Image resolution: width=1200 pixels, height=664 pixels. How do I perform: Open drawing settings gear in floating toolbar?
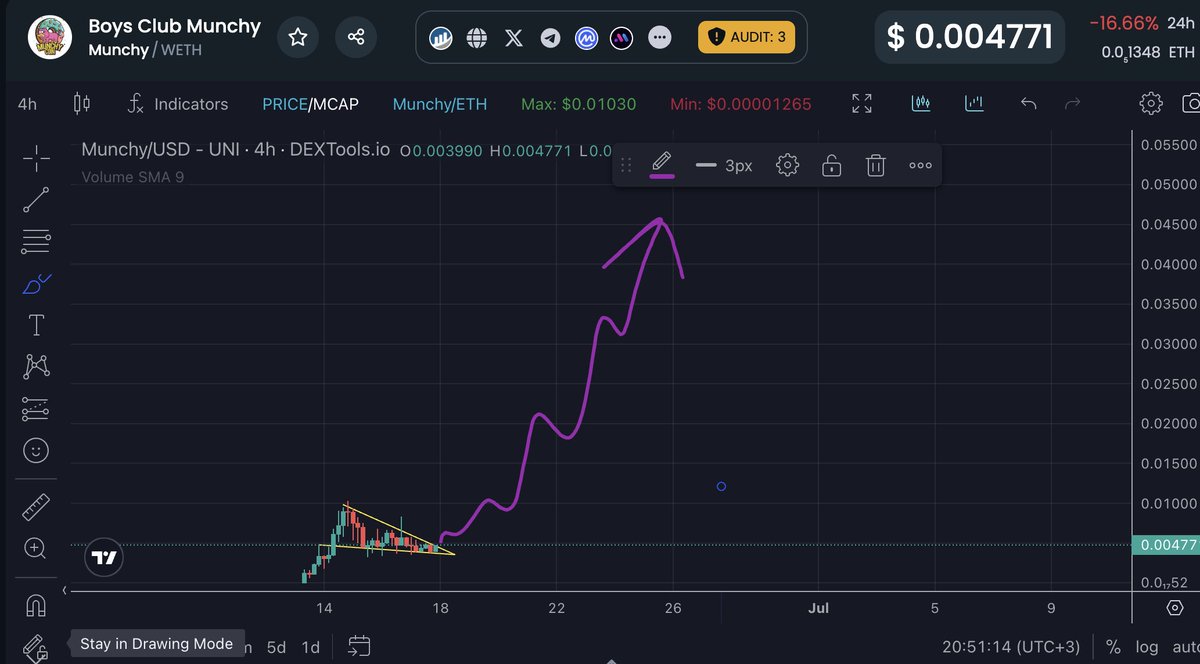point(788,165)
